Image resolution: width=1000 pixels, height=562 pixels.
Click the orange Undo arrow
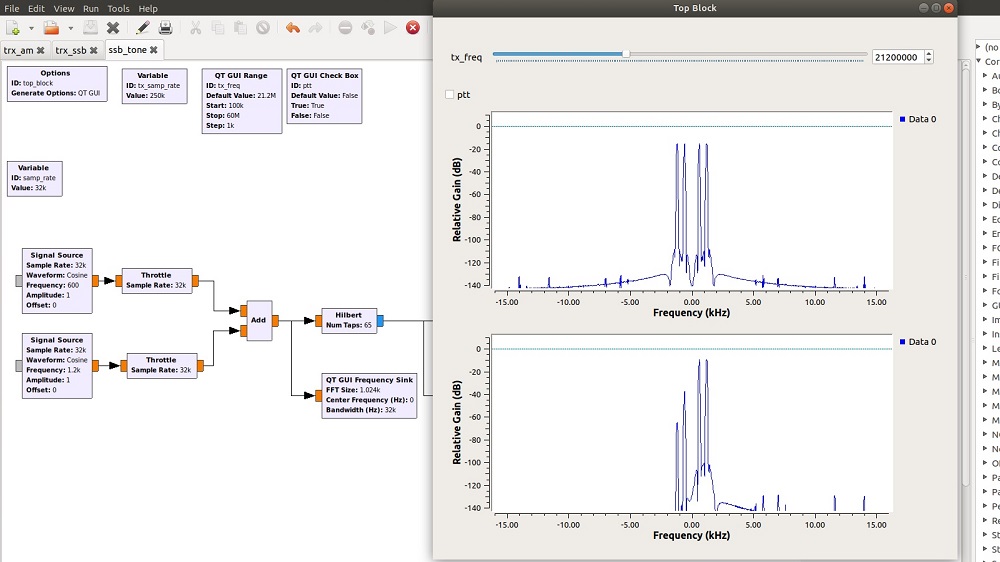292,28
